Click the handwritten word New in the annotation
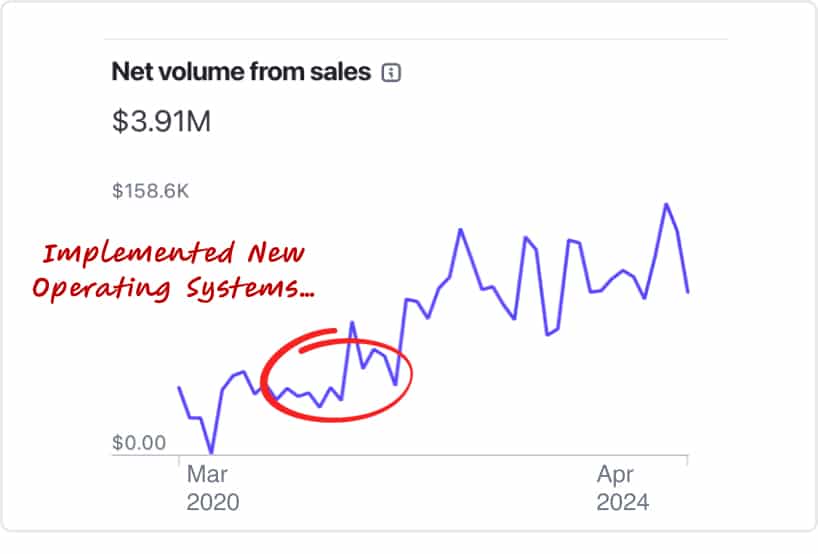This screenshot has width=818, height=554. [276, 253]
